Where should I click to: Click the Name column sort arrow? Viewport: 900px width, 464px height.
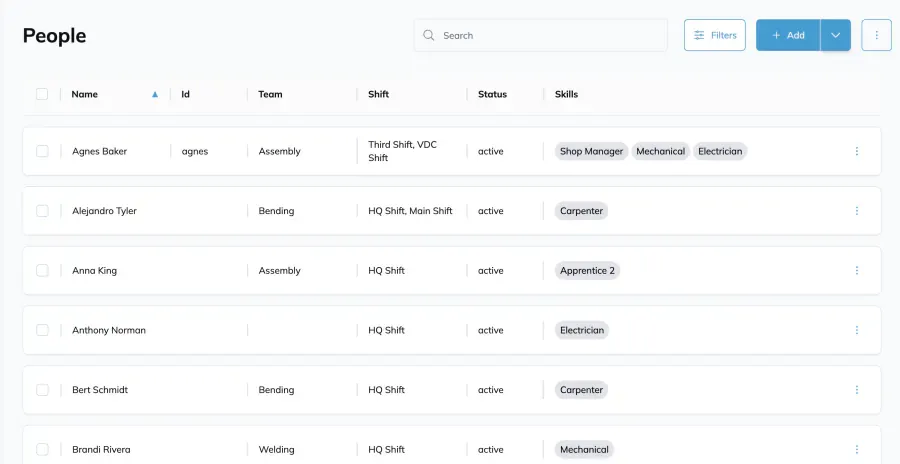pyautogui.click(x=154, y=94)
